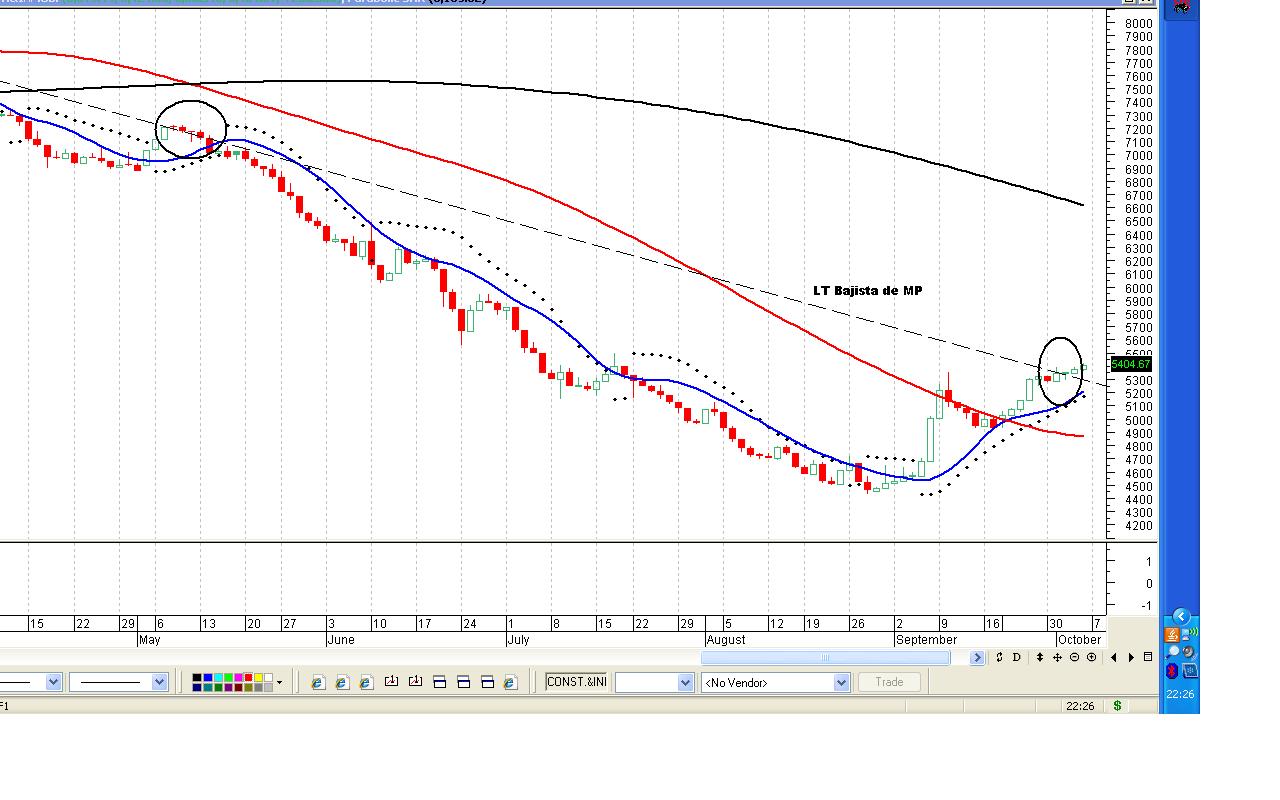Click the chart's horizontal scrollbar thumb
1280x800 pixels.
pos(825,658)
